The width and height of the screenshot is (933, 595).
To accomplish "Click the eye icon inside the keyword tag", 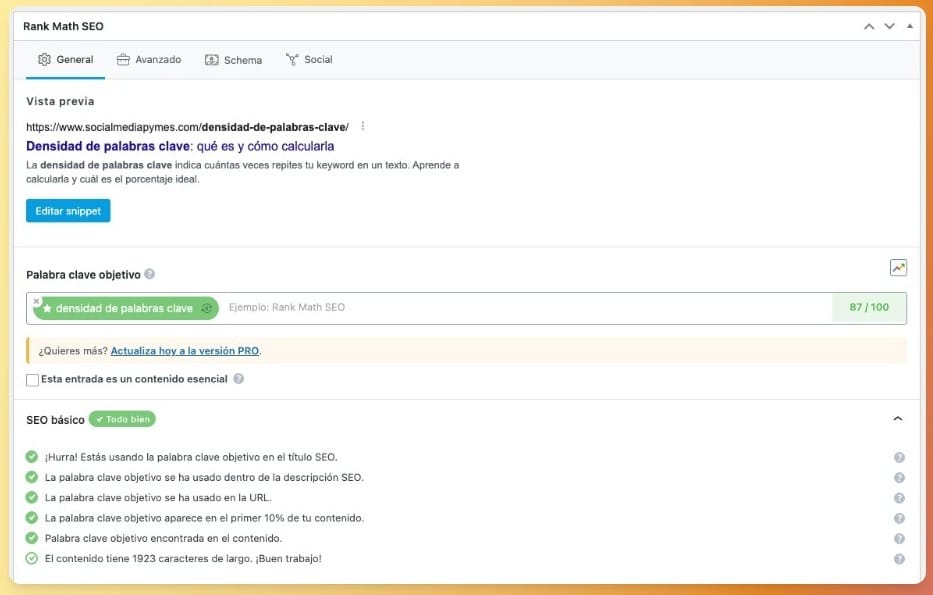I will (206, 308).
